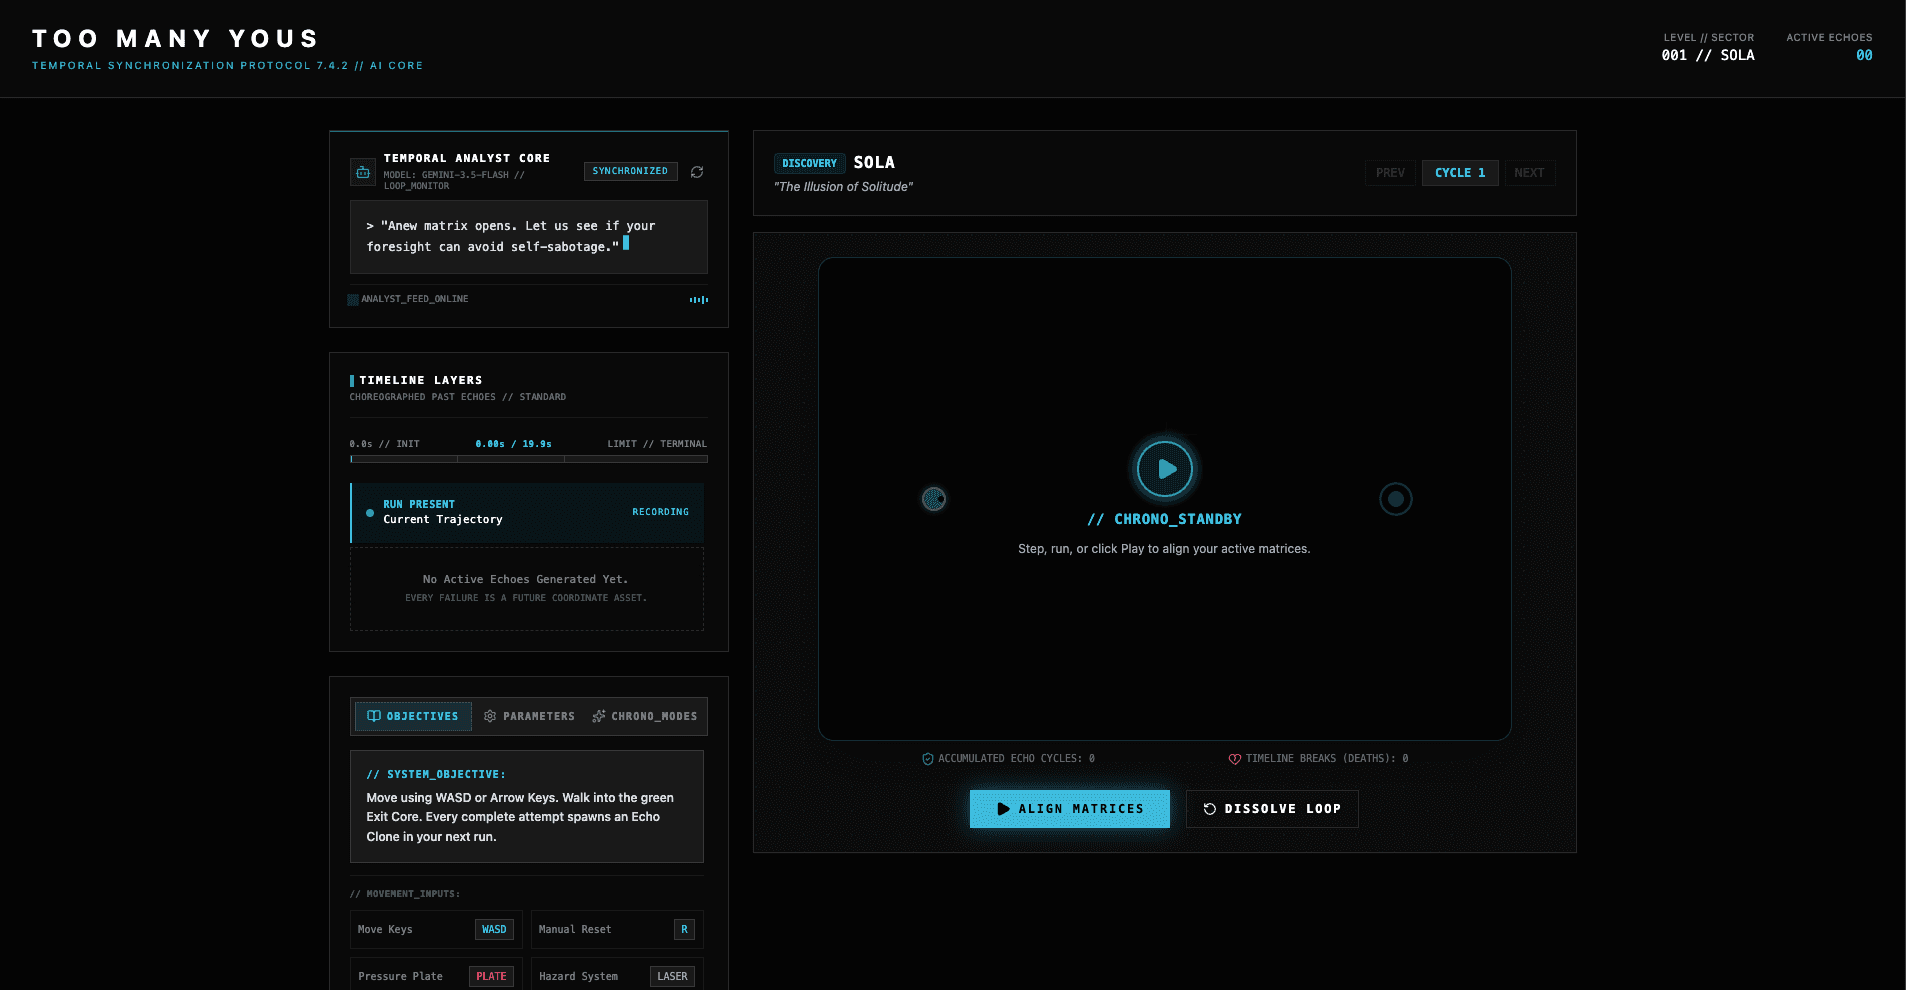Viewport: 1906px width, 990px height.
Task: Click the timeline progress bar
Action: point(529,459)
